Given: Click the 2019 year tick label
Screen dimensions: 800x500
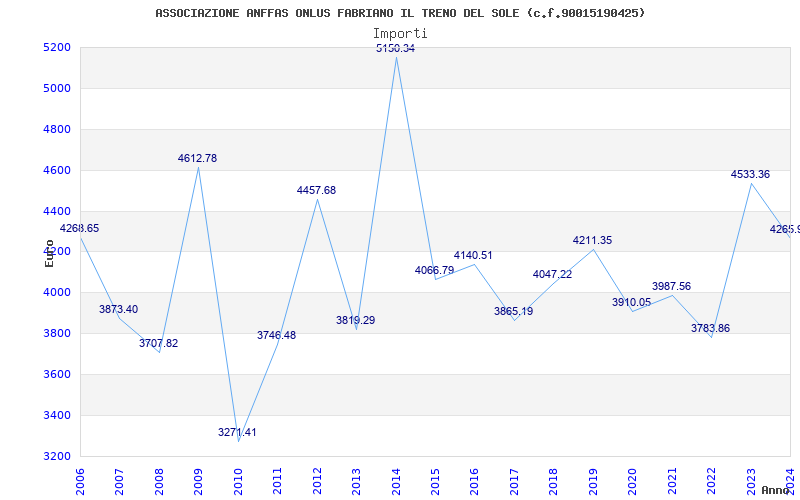Looking at the screenshot, I should point(594,482).
